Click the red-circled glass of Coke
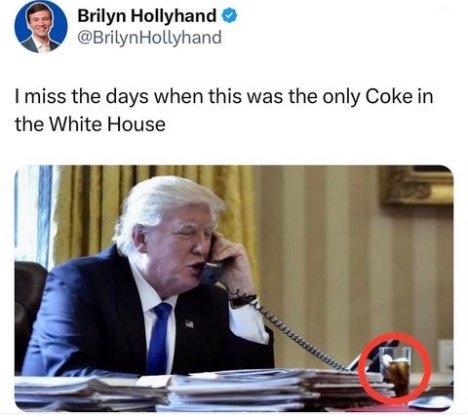The width and height of the screenshot is (468, 417). click(396, 371)
